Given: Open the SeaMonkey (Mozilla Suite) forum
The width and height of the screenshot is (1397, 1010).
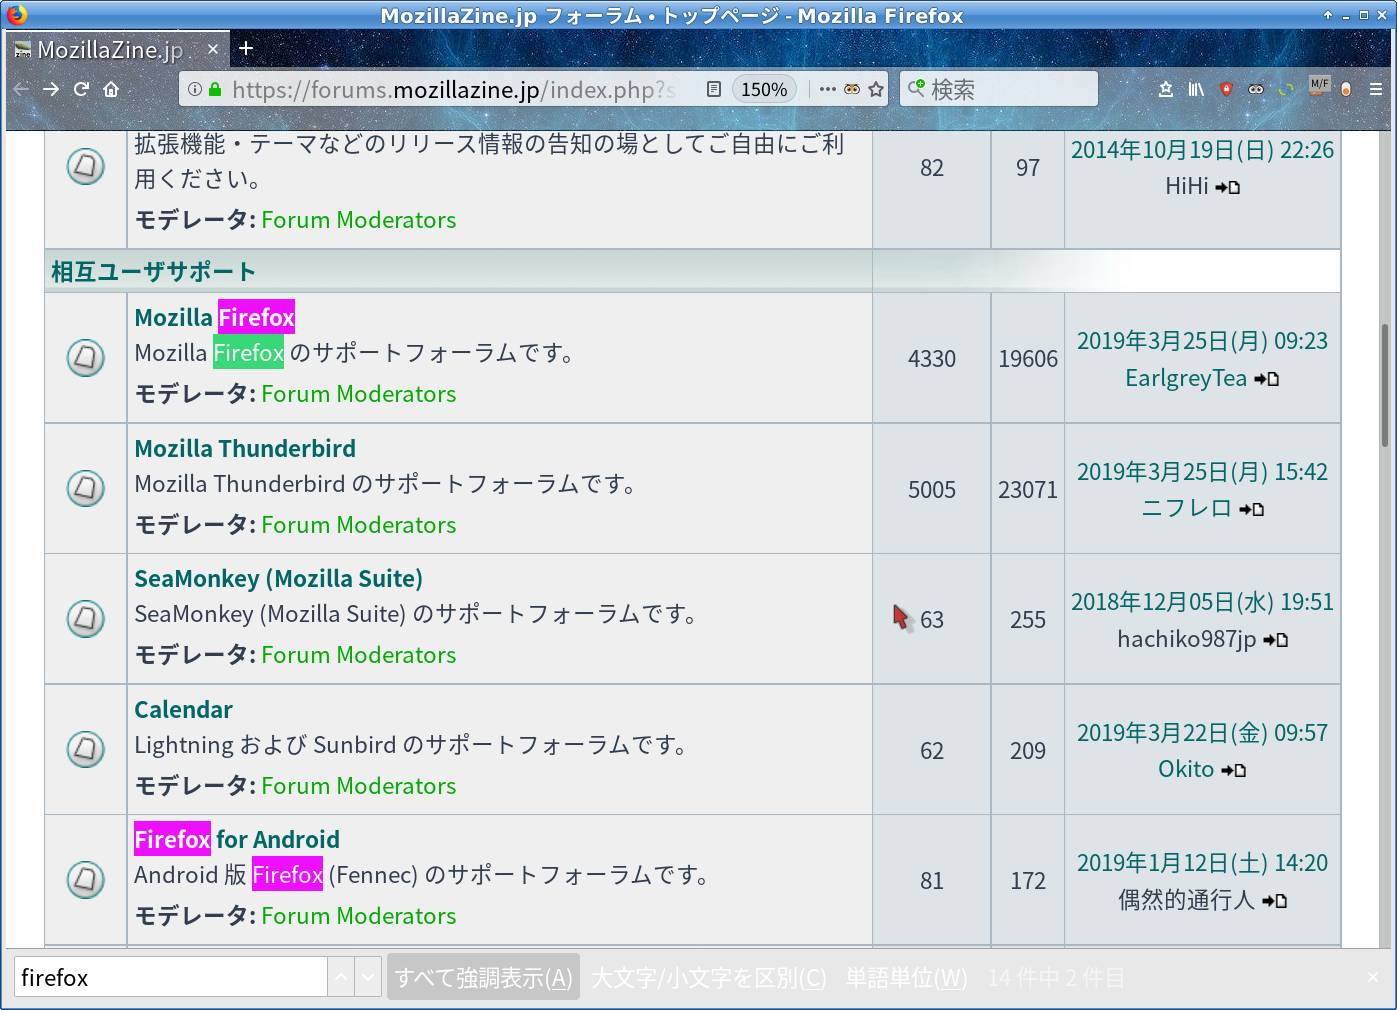Looking at the screenshot, I should tap(279, 578).
